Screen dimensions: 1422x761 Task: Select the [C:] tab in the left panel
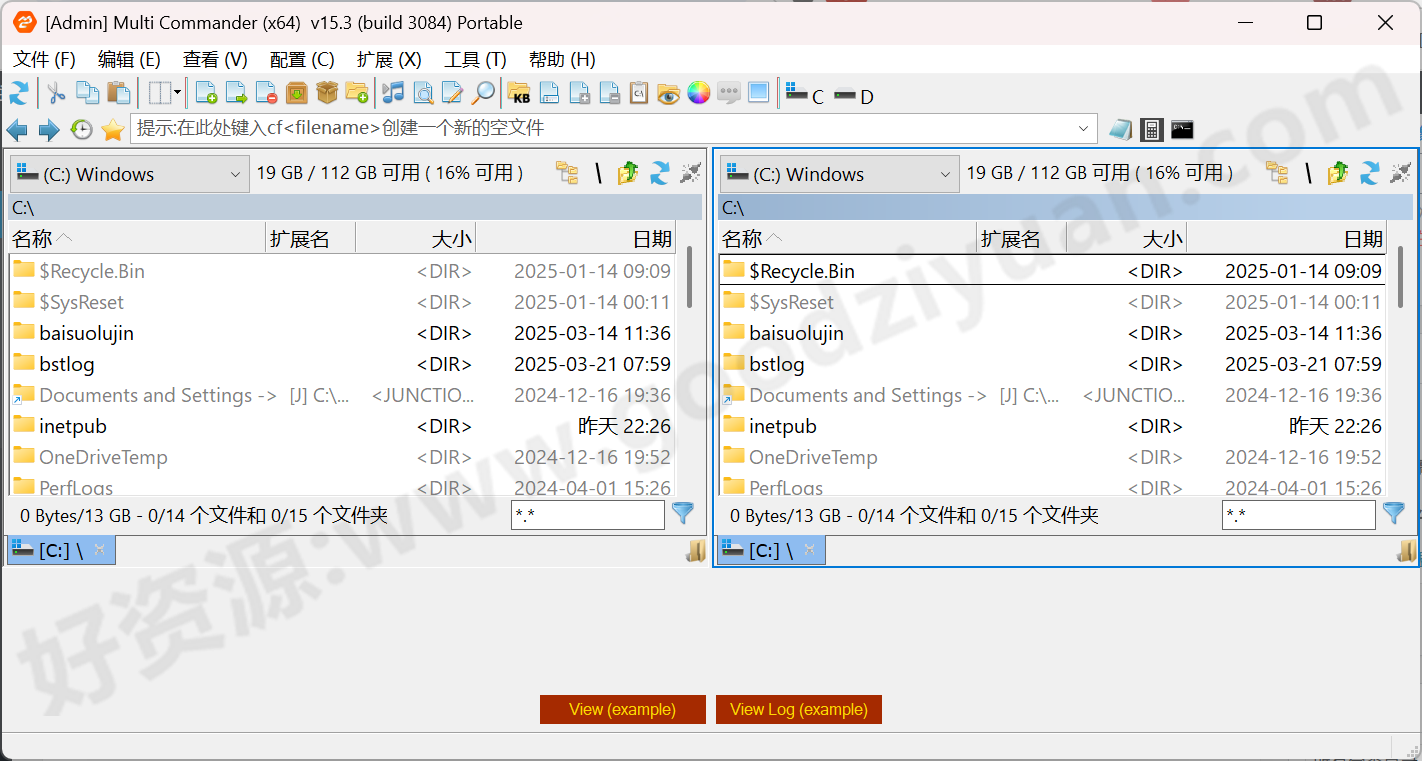tap(58, 549)
